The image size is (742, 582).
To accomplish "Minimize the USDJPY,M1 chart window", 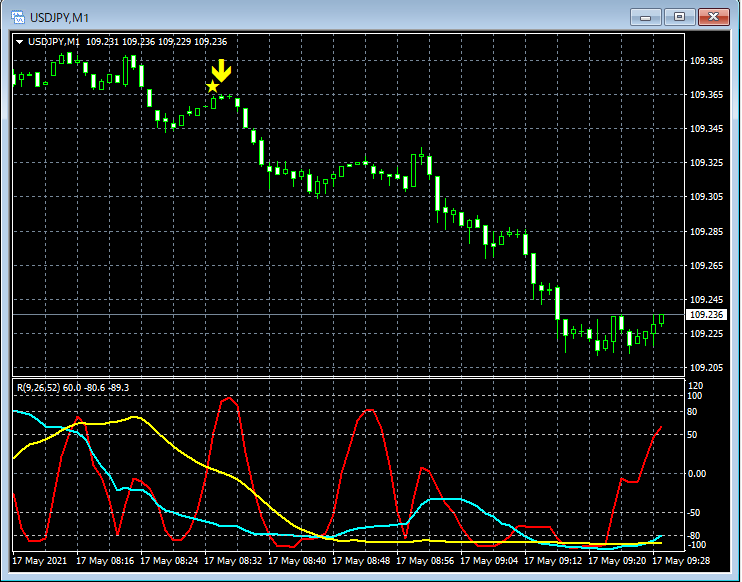I will [x=645, y=16].
